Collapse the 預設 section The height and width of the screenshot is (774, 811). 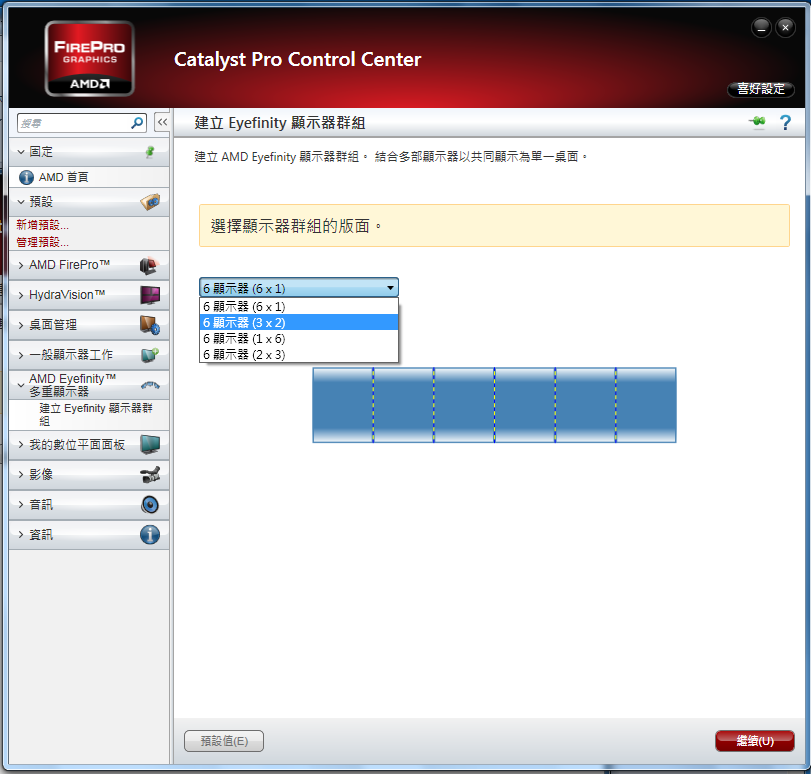21,202
